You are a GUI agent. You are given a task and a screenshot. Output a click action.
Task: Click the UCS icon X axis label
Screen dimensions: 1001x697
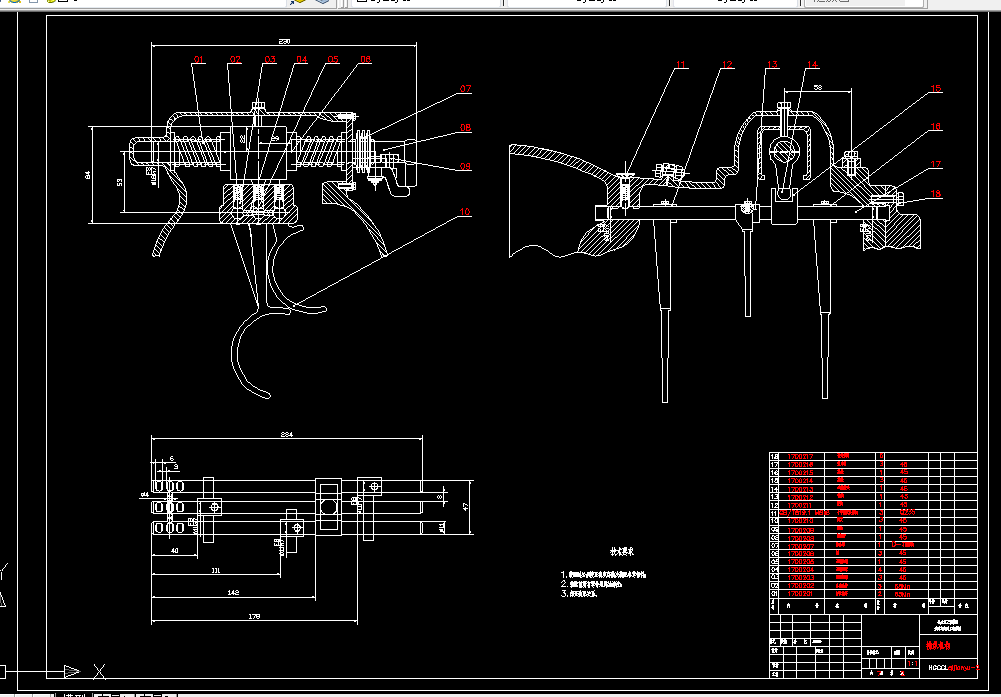99,671
